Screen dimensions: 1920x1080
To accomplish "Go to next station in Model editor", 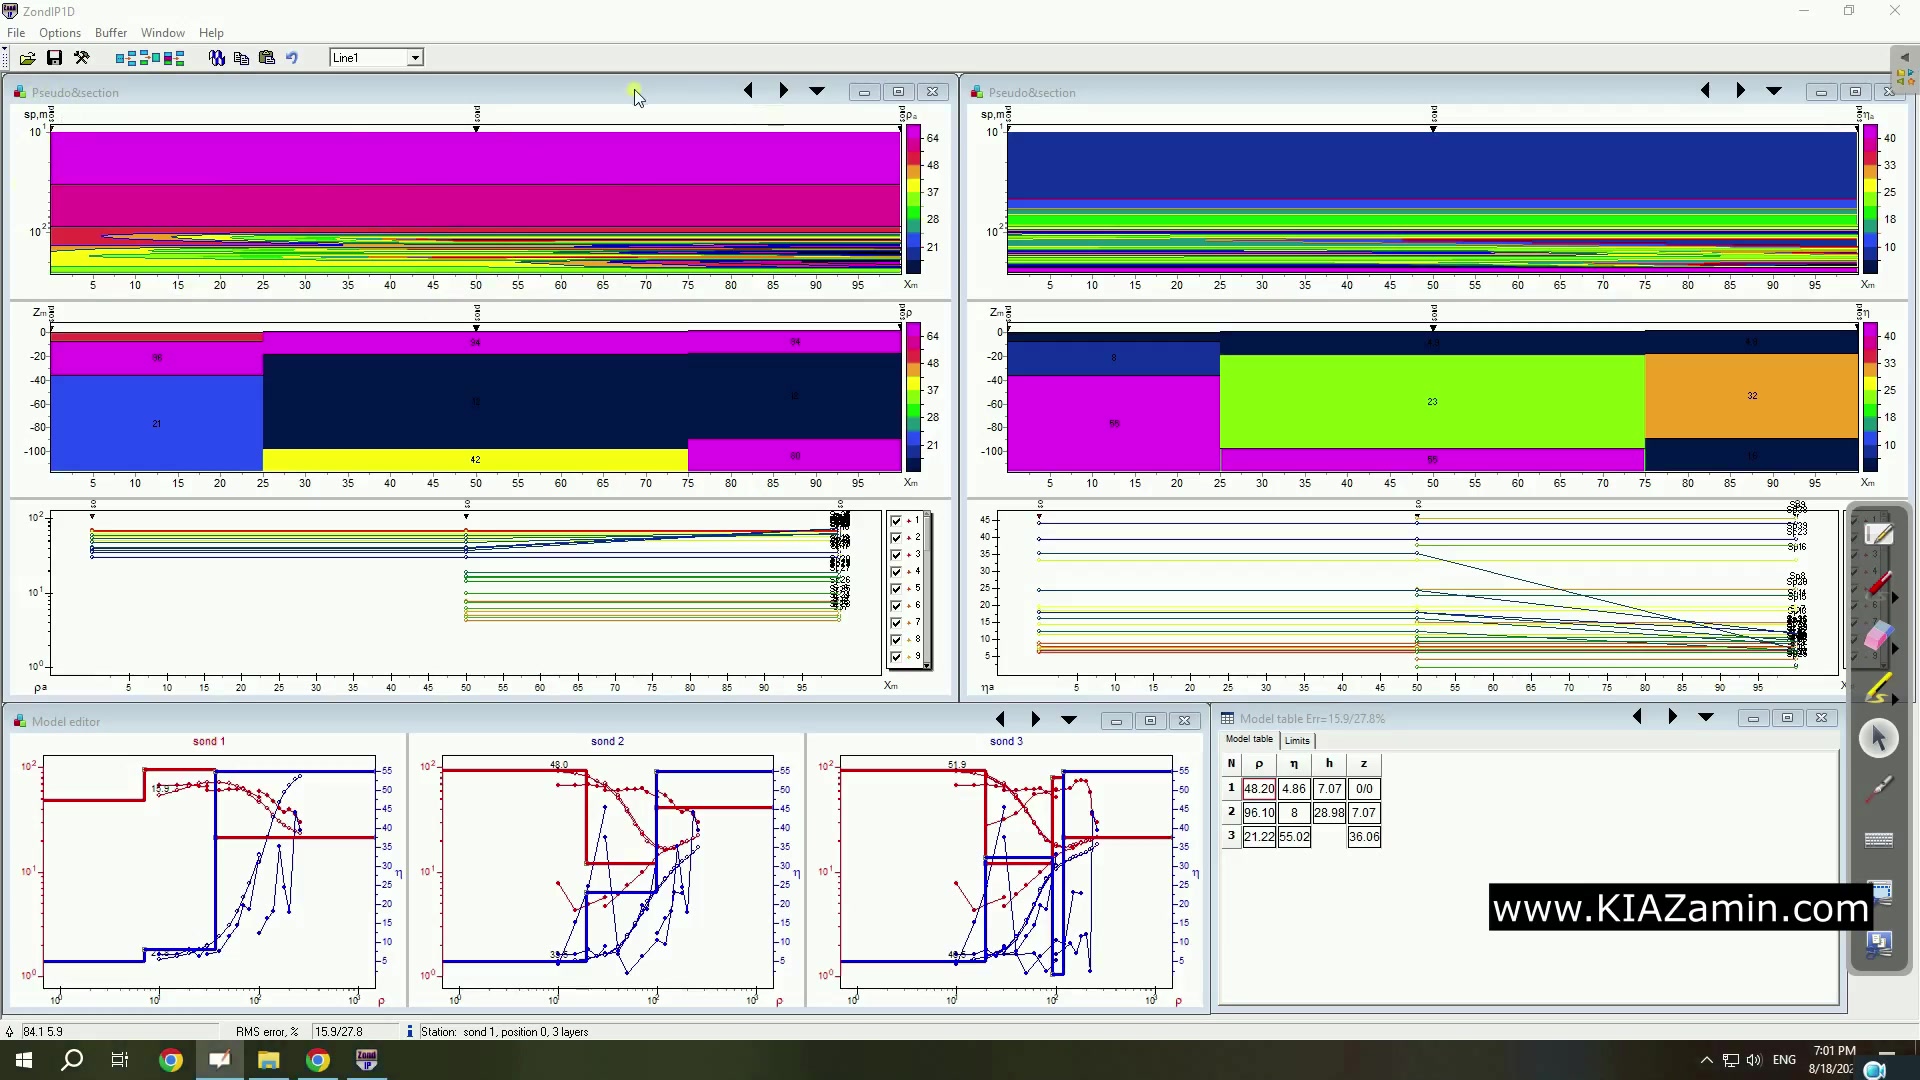I will pos(1035,720).
